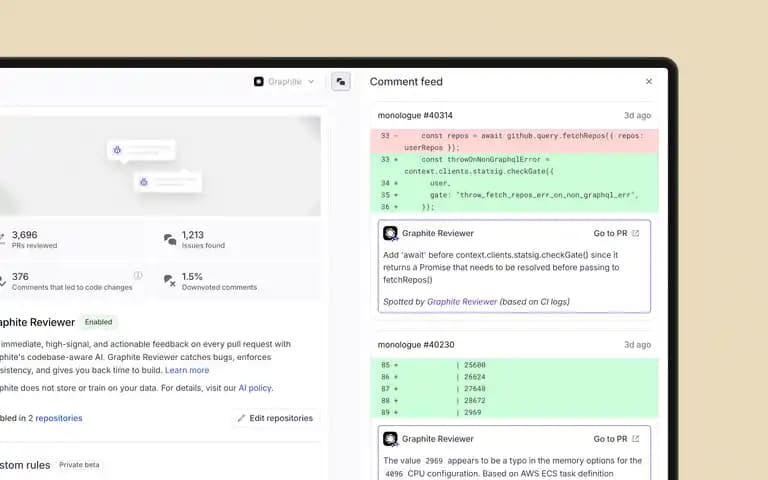The image size is (768, 480).
Task: Click the 'Add await before' review comment text
Action: (501, 267)
